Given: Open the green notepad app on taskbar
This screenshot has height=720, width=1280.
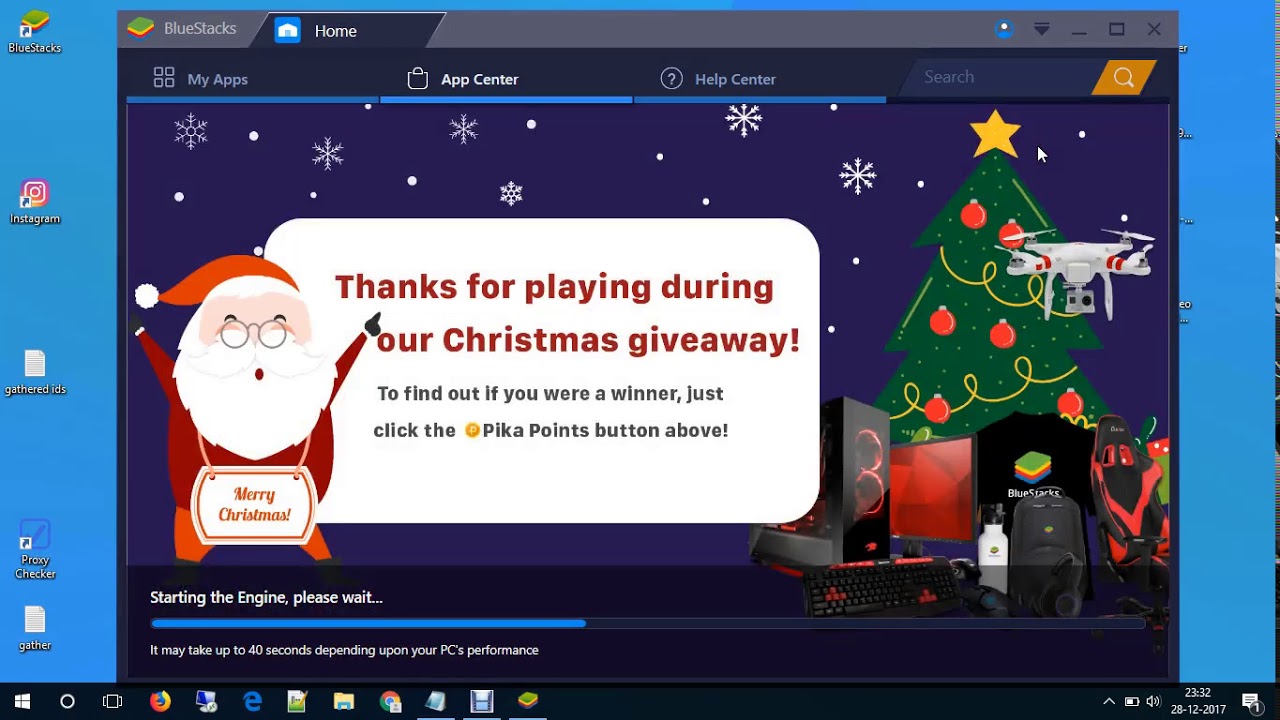Looking at the screenshot, I should coord(297,701).
